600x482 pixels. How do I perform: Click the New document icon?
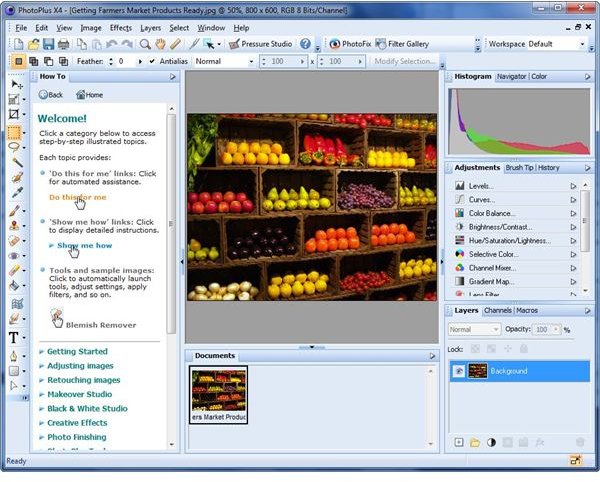click(18, 44)
